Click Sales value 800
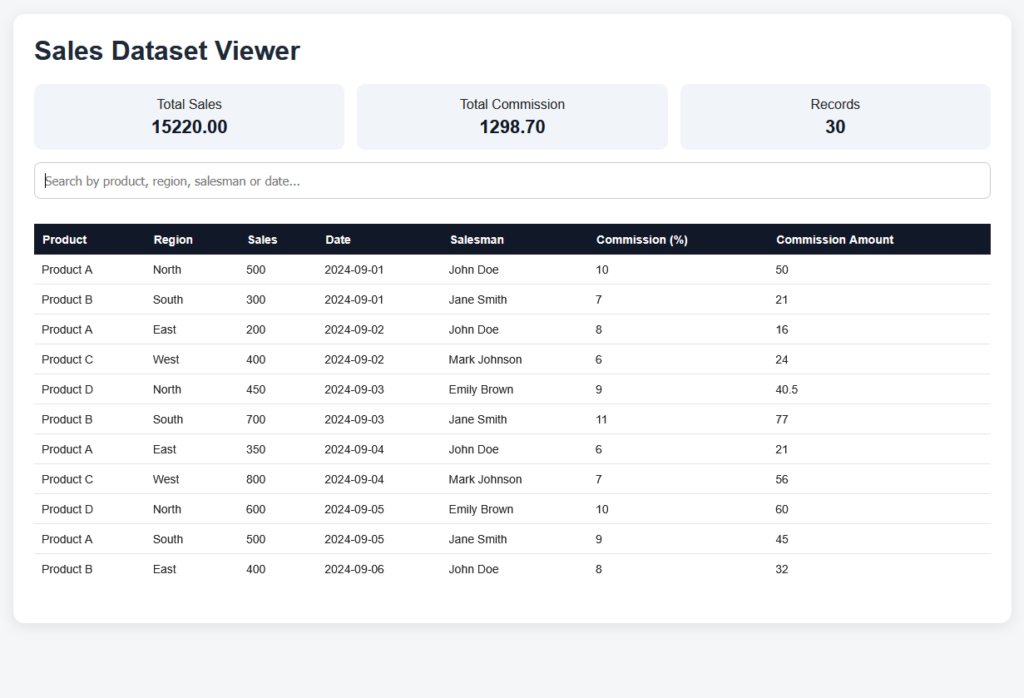 (x=256, y=480)
